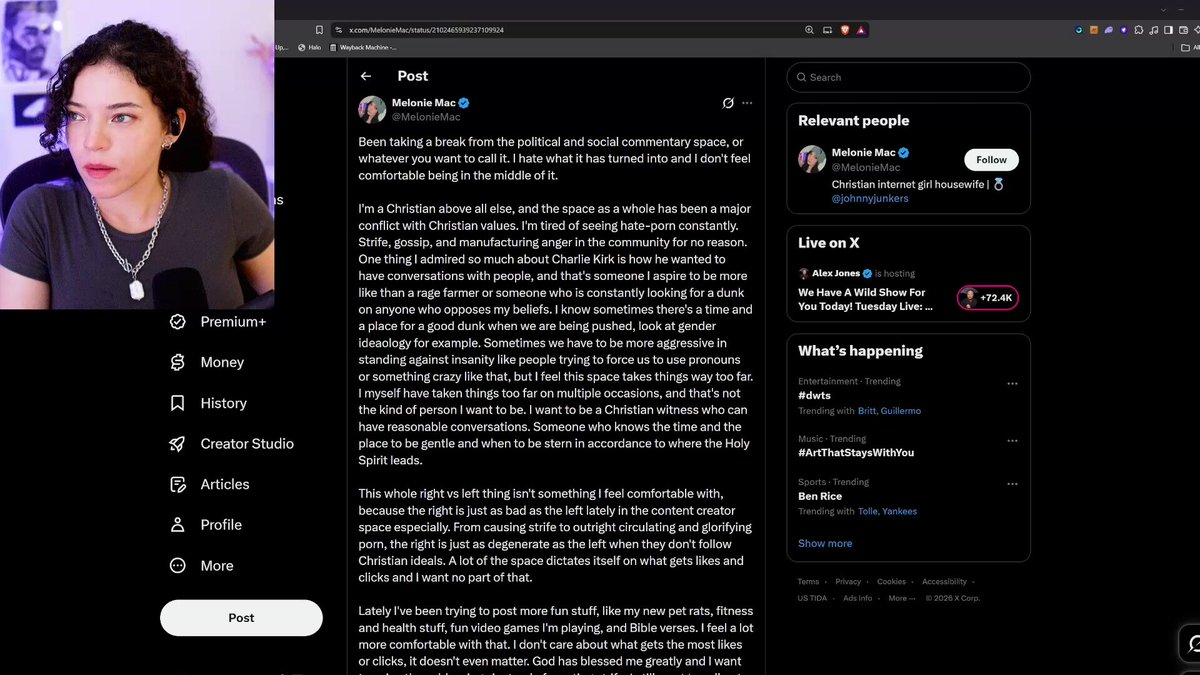1200x675 pixels.
Task: Open Melonie Mac's avatar on the post
Action: click(x=372, y=110)
